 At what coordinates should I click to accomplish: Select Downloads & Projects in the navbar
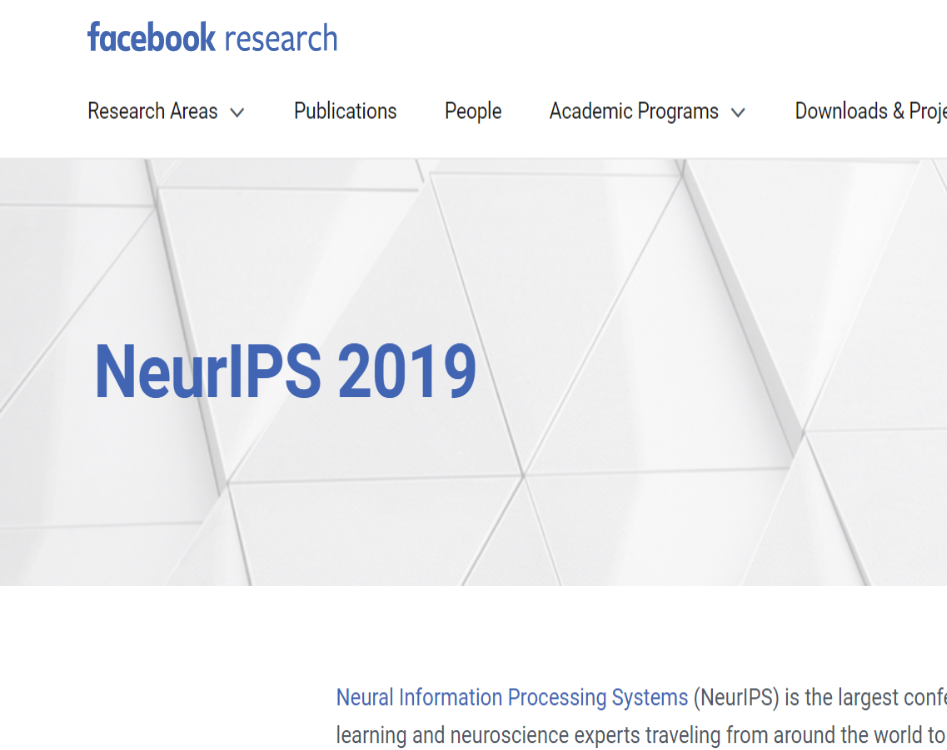point(871,111)
